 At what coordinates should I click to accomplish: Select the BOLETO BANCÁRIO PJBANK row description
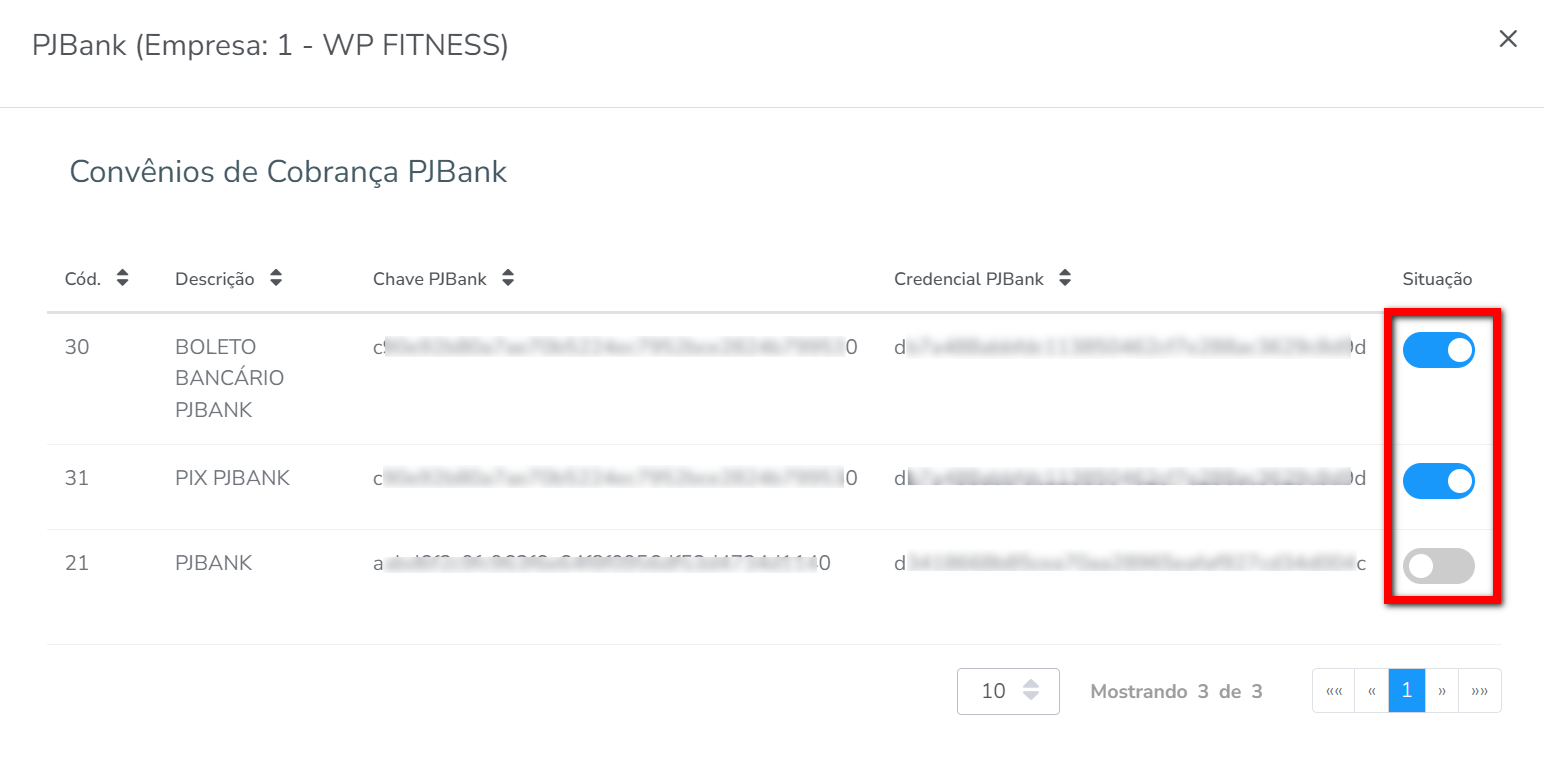click(229, 378)
